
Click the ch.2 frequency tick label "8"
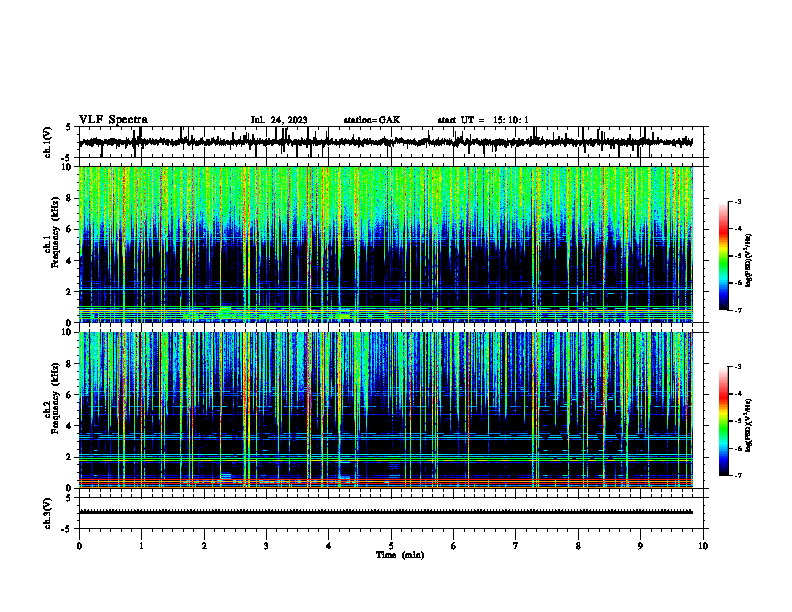tap(71, 364)
